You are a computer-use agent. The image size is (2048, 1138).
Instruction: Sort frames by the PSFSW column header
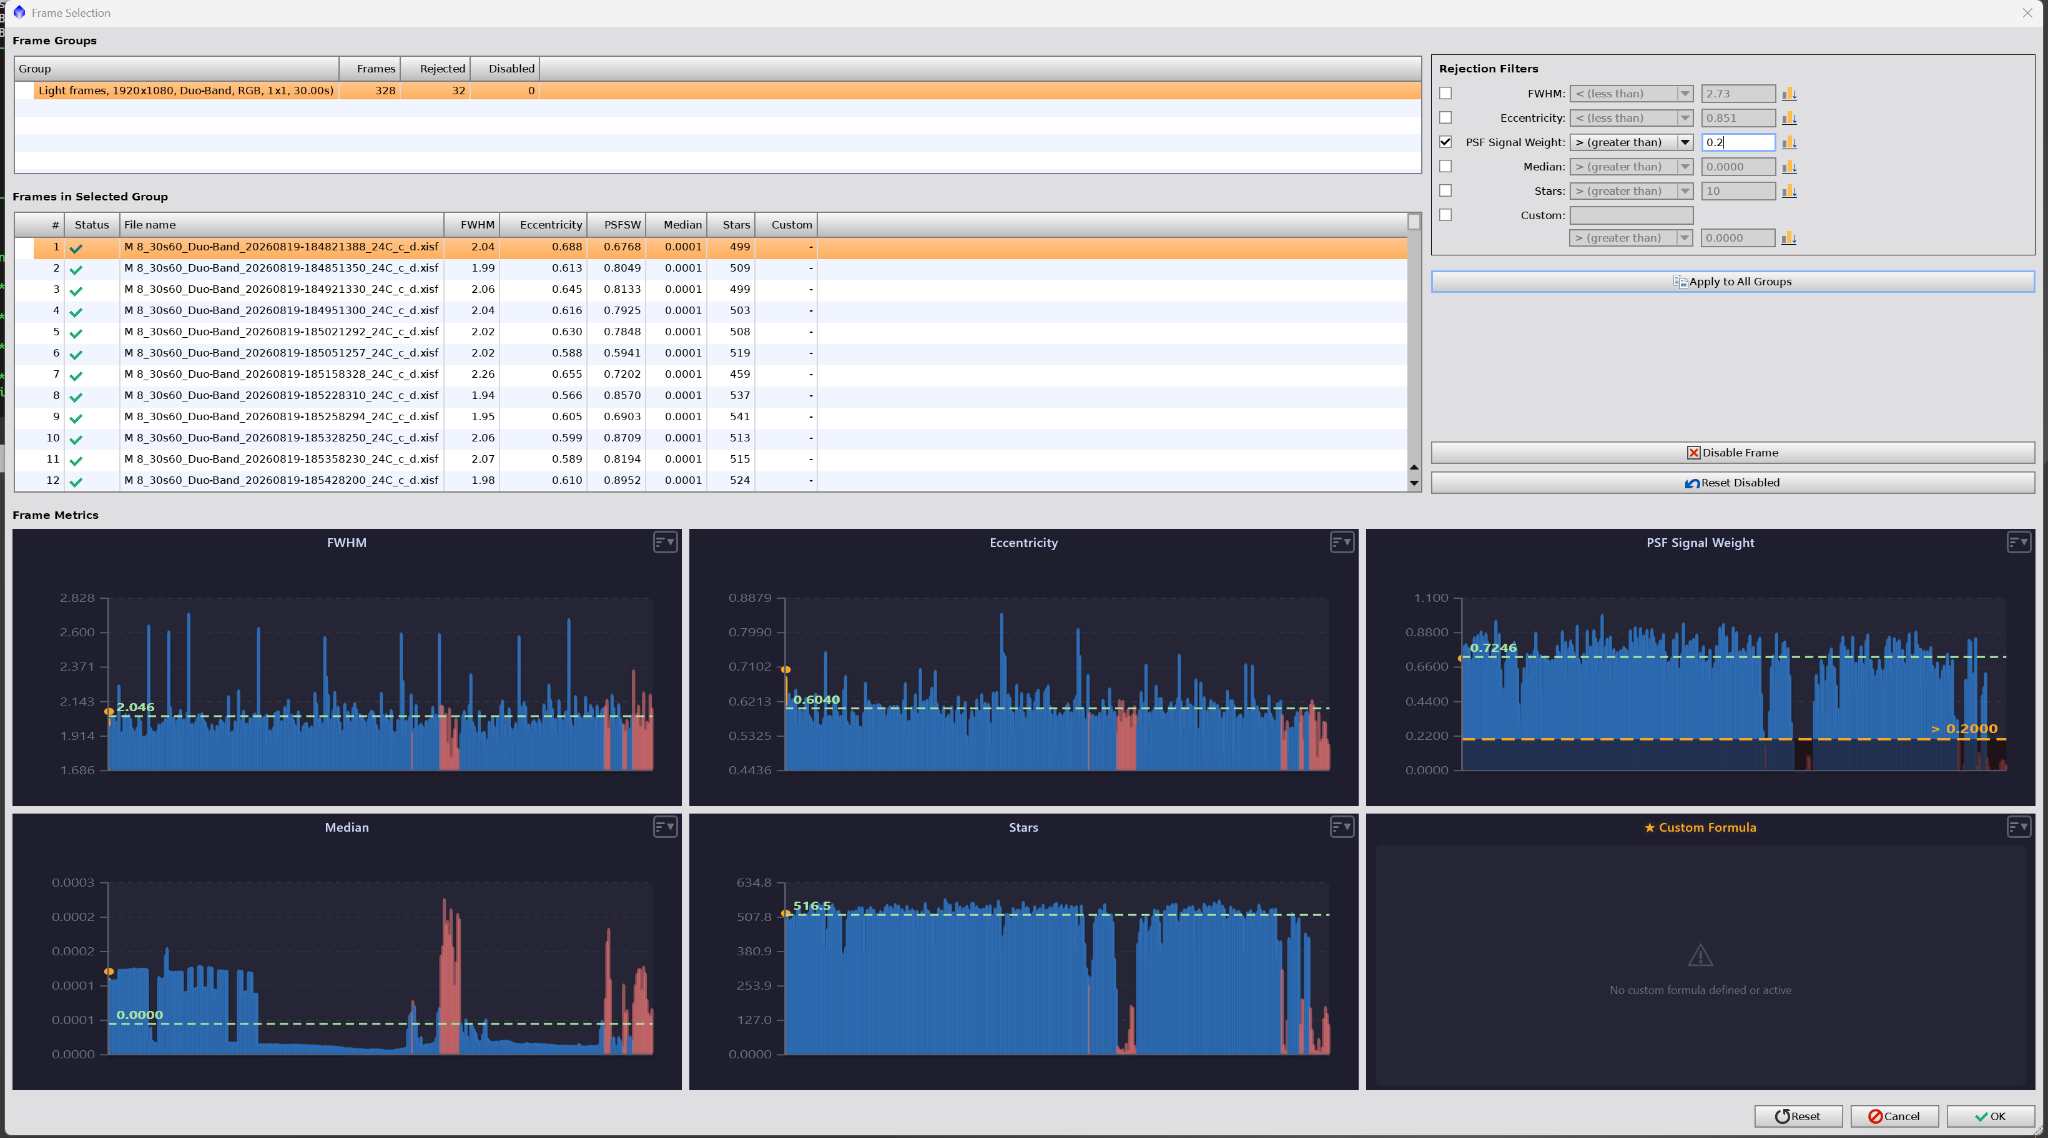(617, 225)
